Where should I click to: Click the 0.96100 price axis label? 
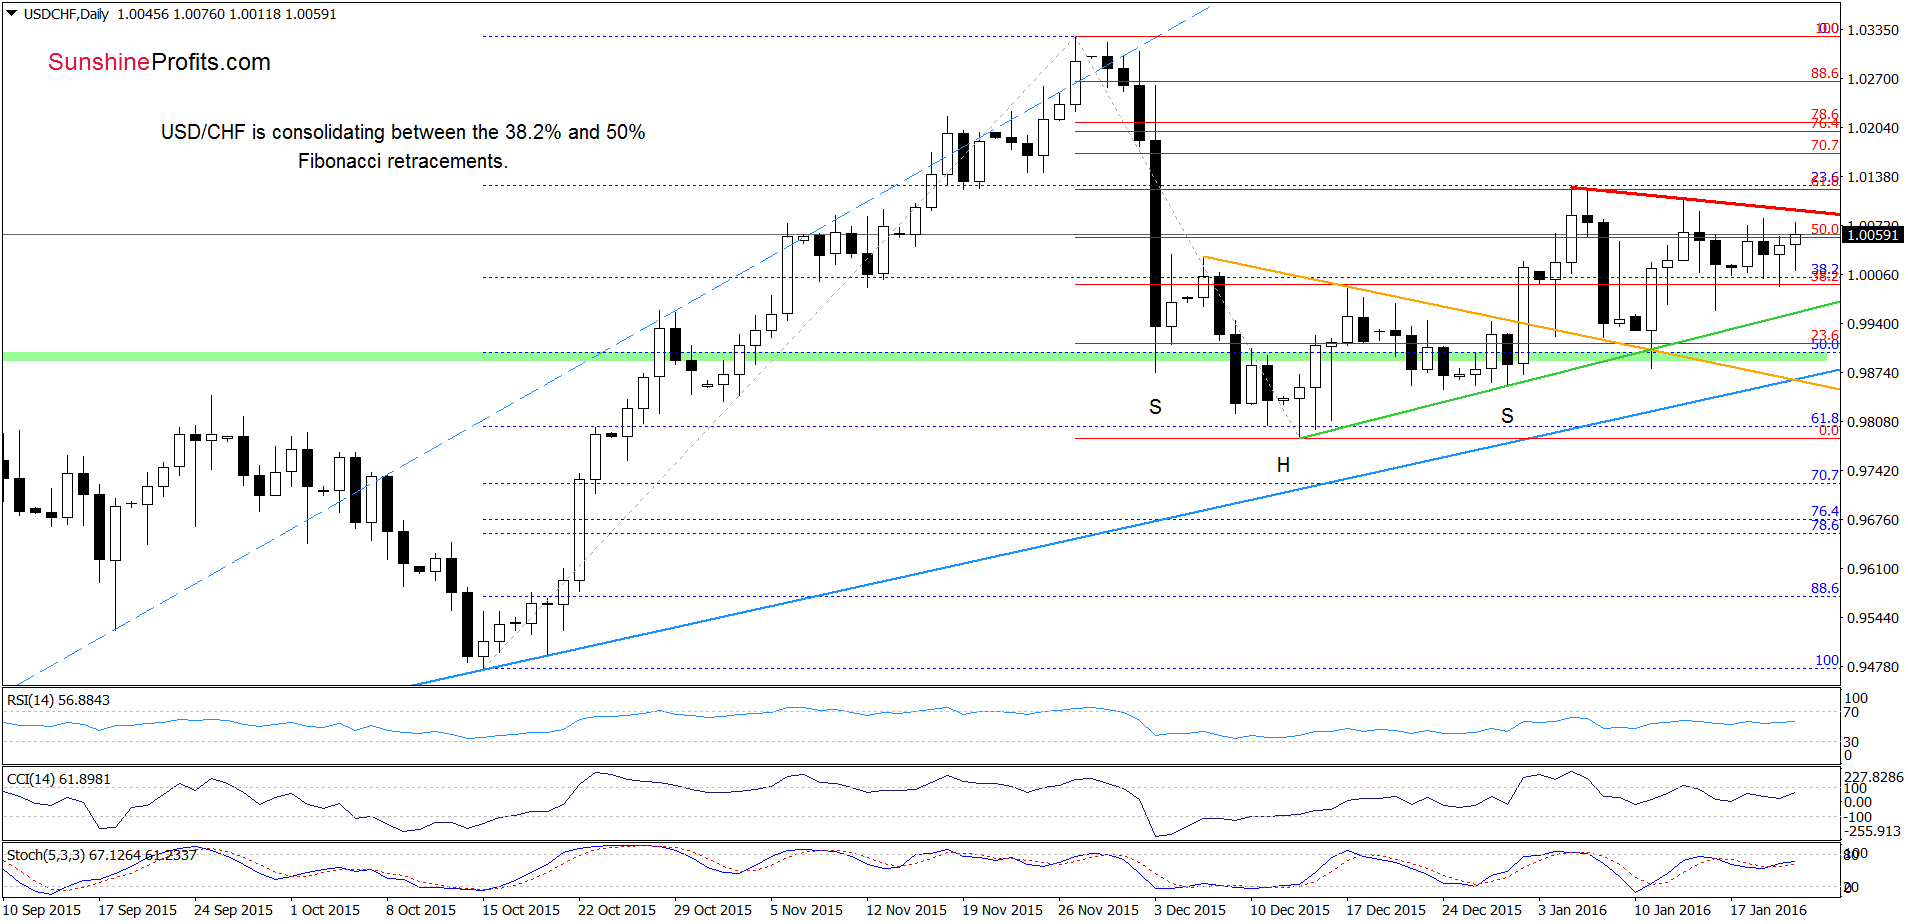(1873, 569)
